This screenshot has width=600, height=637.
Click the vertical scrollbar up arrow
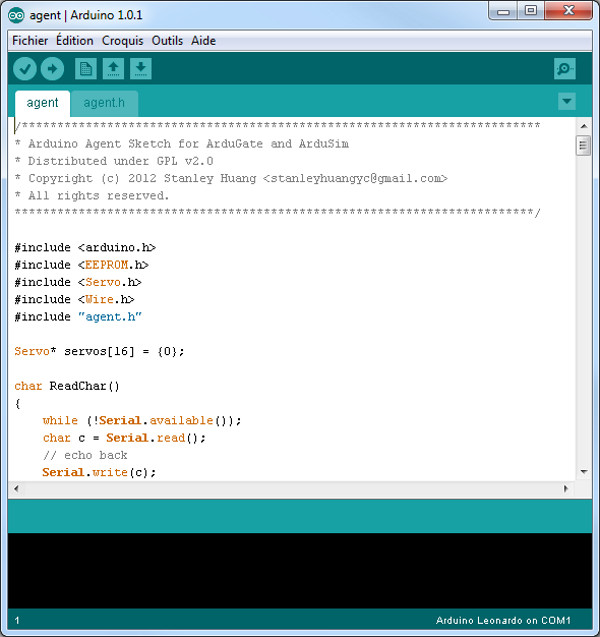click(584, 126)
